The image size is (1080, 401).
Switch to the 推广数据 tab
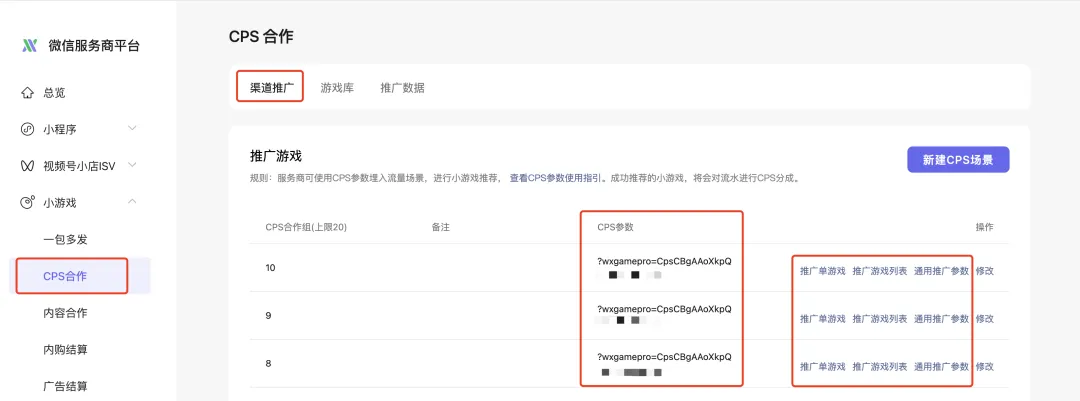(x=402, y=88)
